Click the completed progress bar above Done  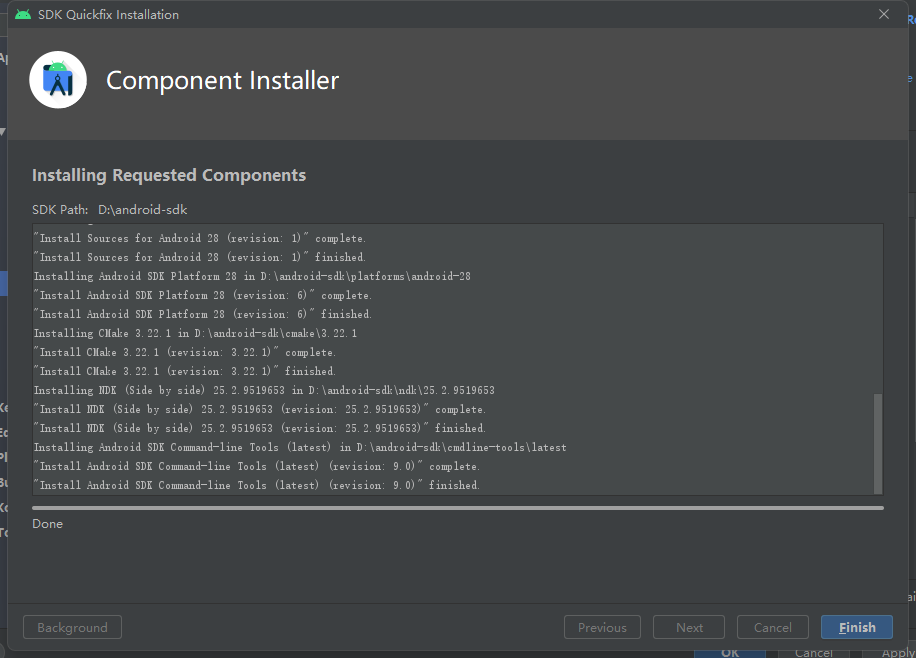457,508
